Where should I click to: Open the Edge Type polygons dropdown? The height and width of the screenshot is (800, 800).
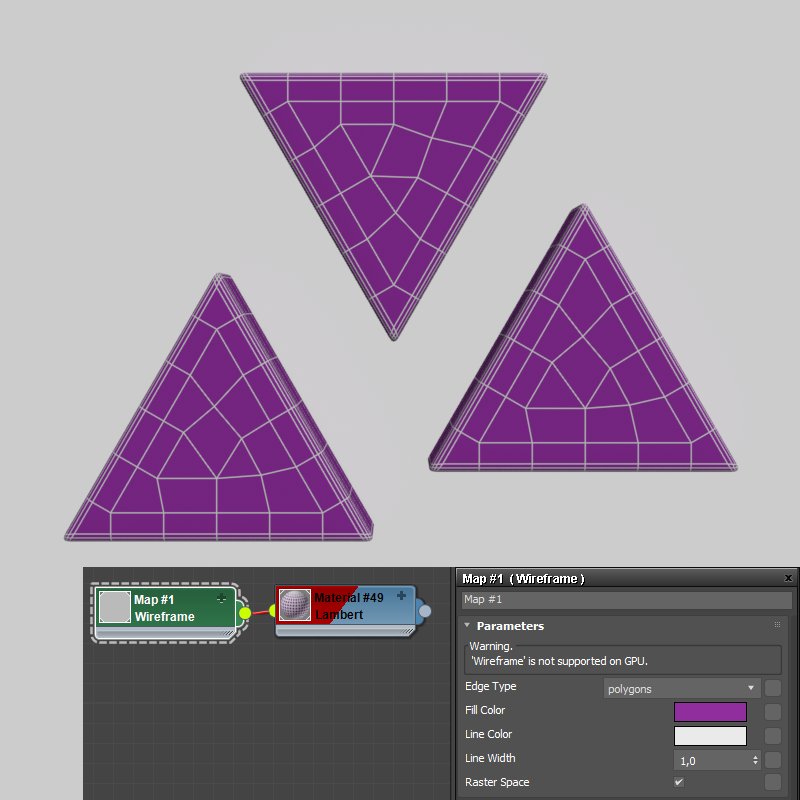(682, 688)
